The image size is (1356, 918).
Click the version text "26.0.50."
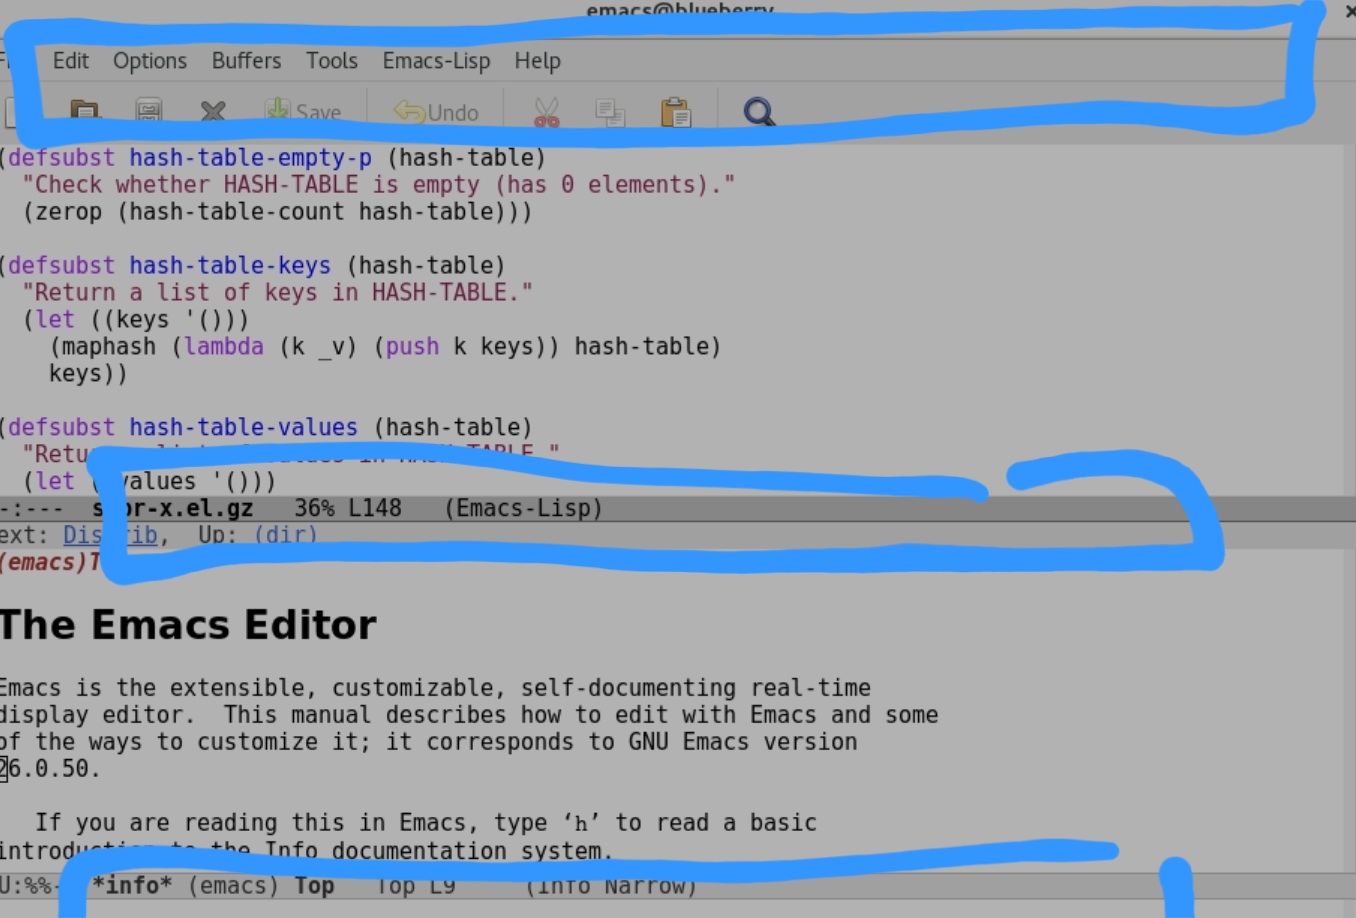[x=50, y=769]
